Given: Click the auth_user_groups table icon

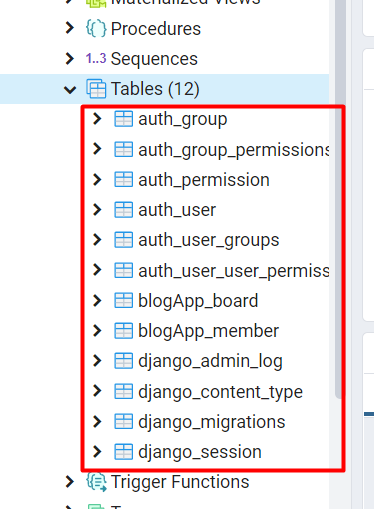Looking at the screenshot, I should pyautogui.click(x=123, y=240).
